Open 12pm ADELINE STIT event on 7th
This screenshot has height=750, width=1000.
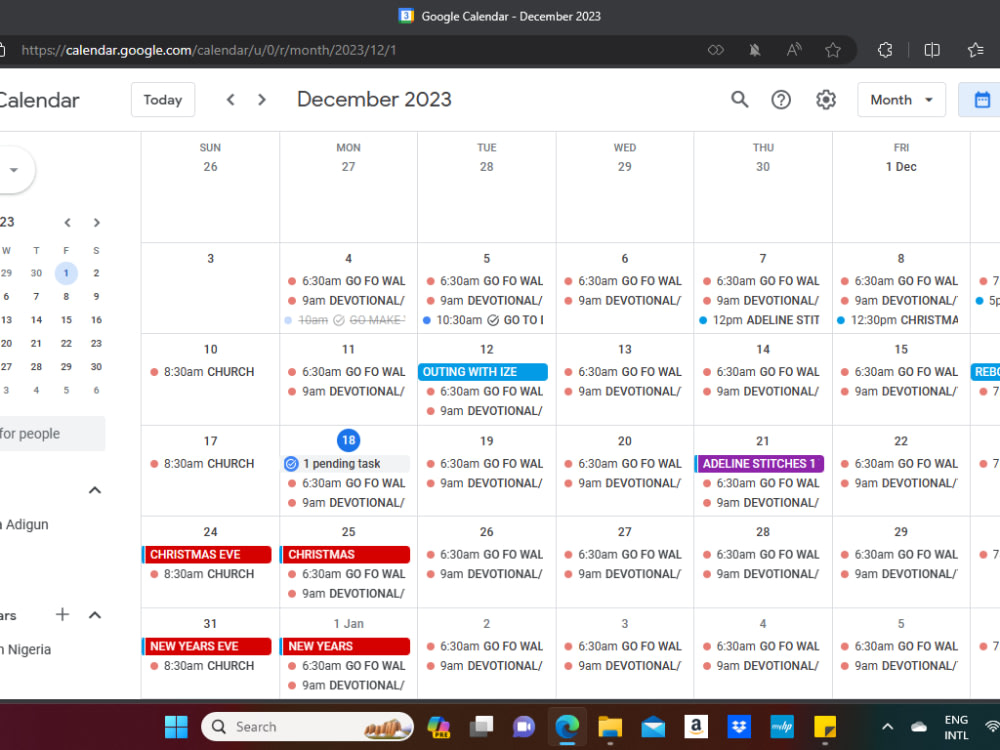pyautogui.click(x=760, y=320)
